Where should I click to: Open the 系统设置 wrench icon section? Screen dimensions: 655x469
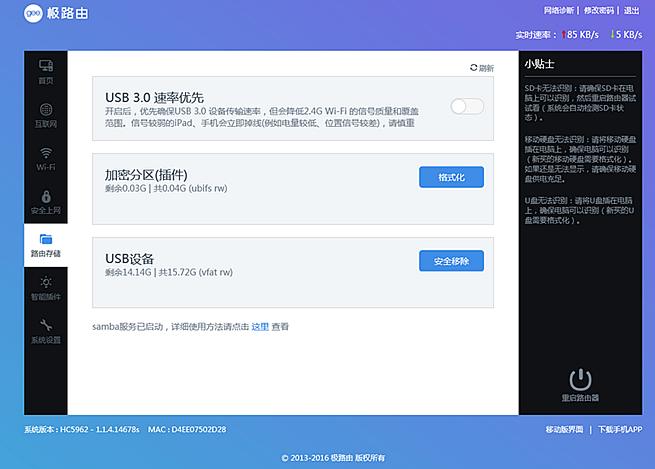click(46, 324)
